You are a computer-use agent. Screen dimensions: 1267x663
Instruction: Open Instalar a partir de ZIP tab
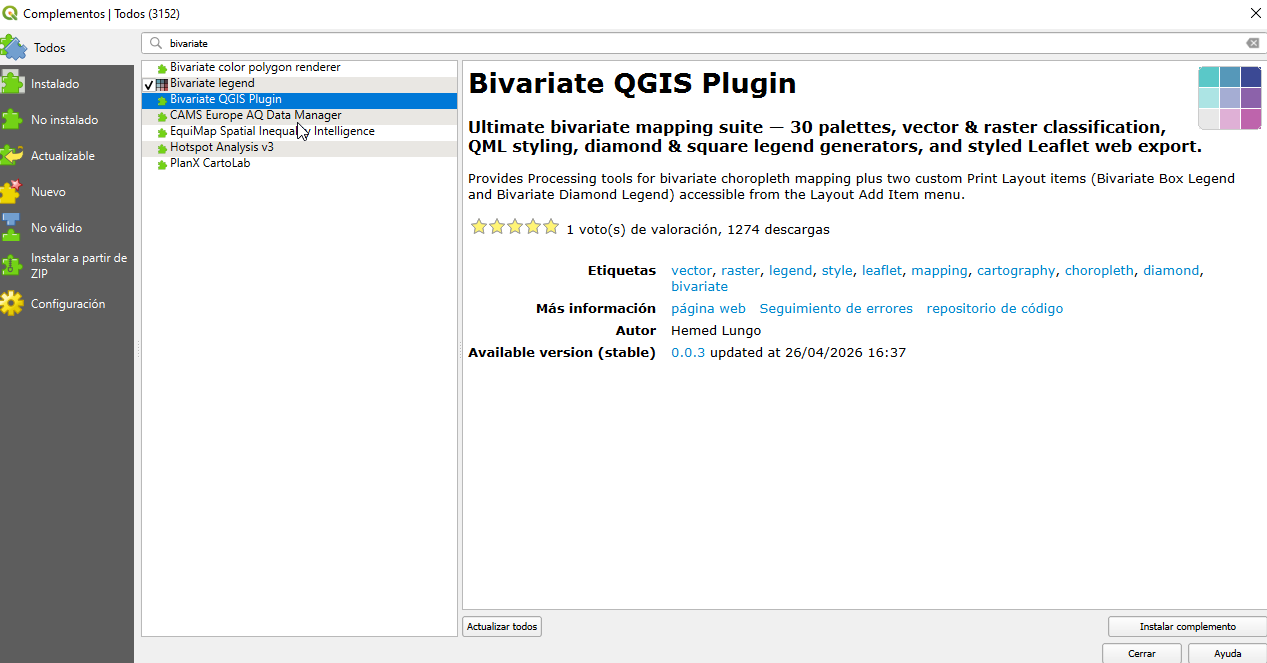(67, 265)
